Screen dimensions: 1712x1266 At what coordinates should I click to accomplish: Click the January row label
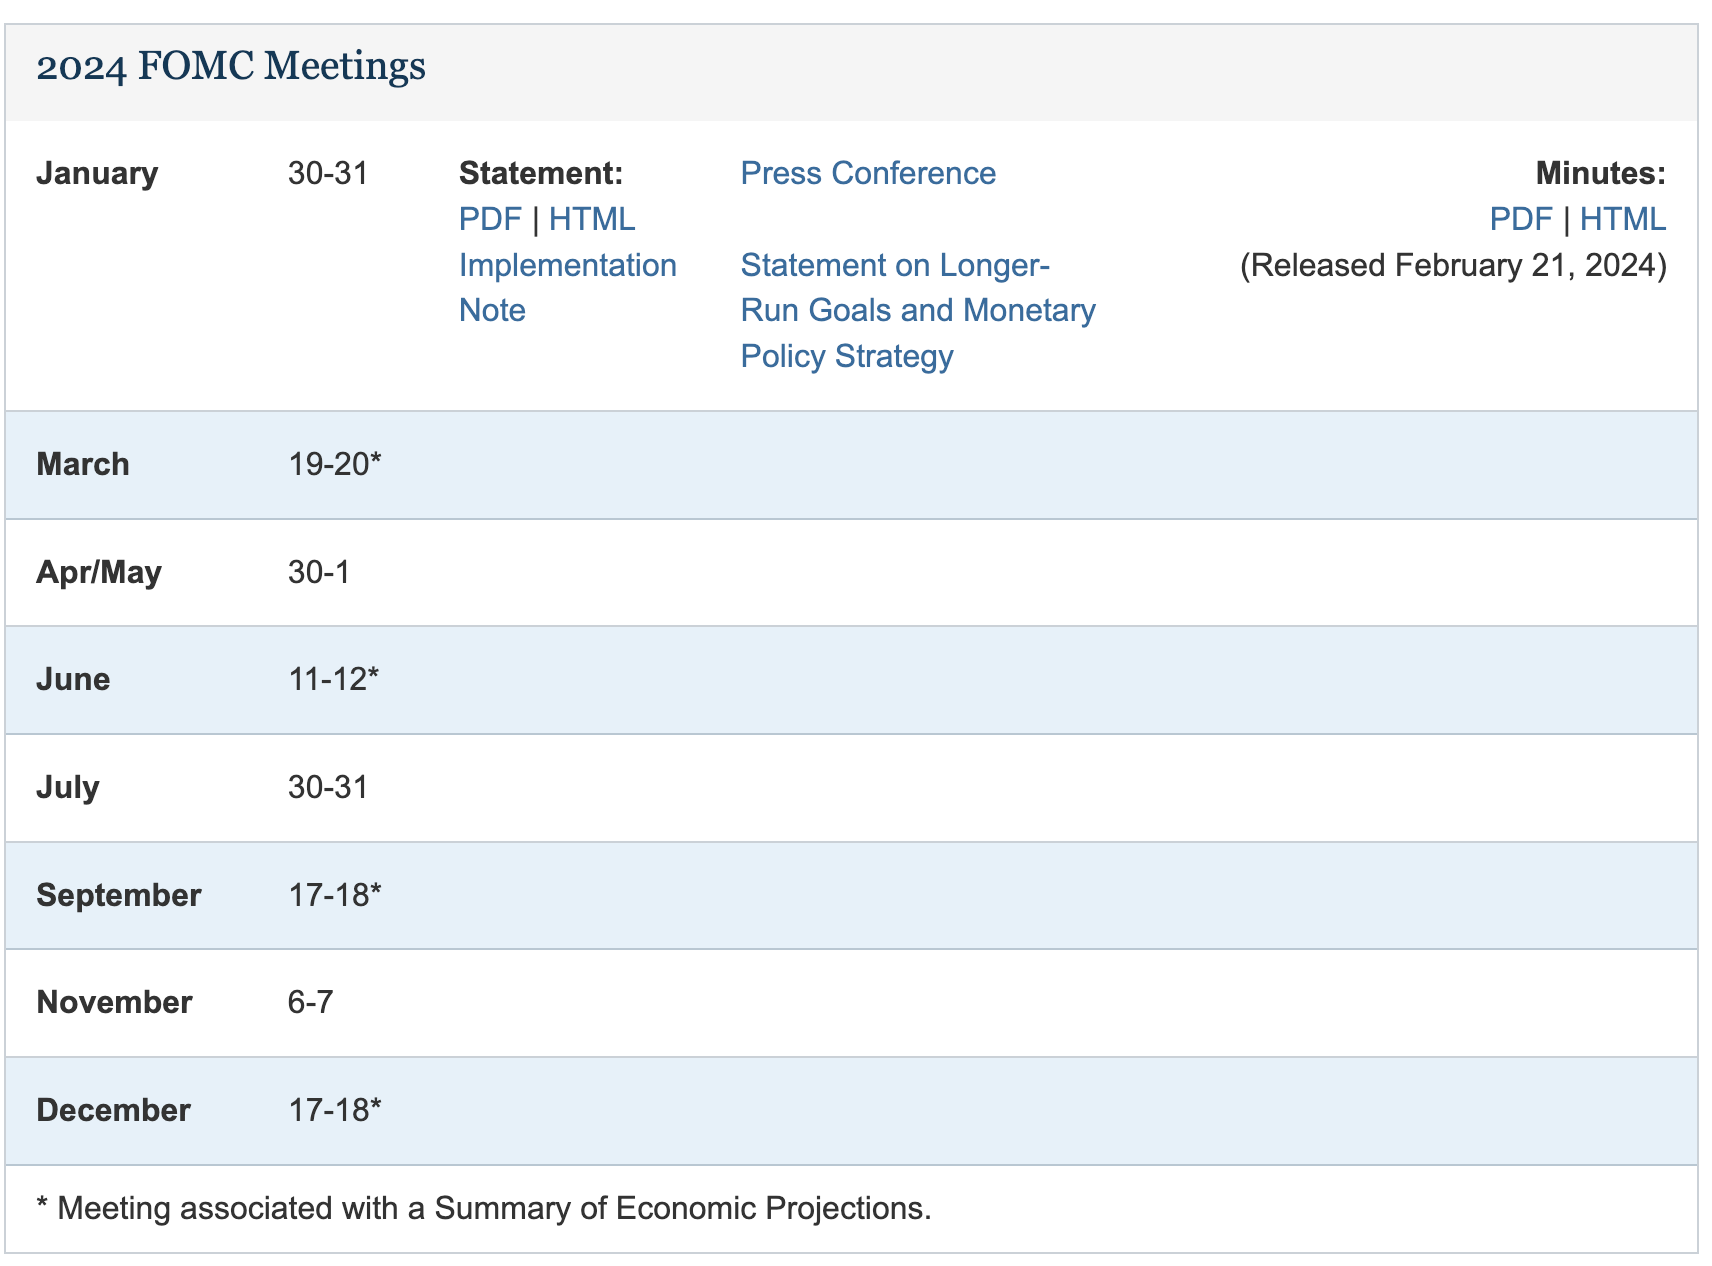pyautogui.click(x=97, y=173)
